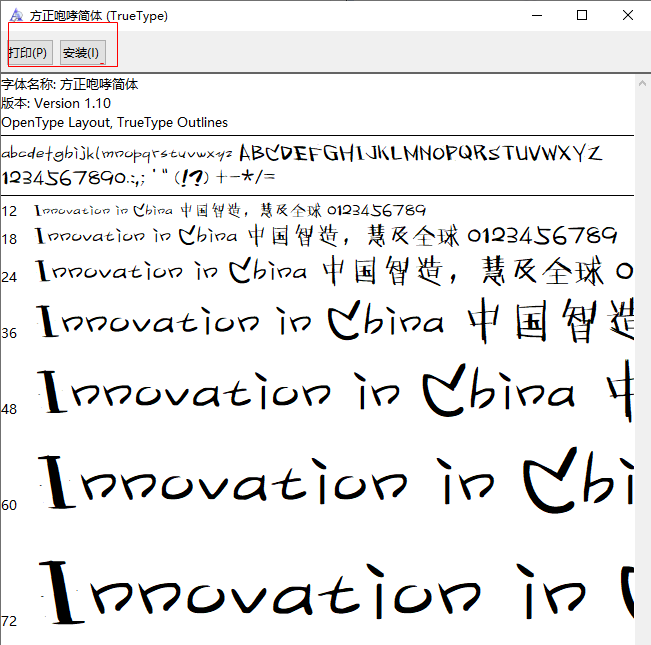Click the size 60 label
Screen dimensions: 651x645
click(9, 505)
